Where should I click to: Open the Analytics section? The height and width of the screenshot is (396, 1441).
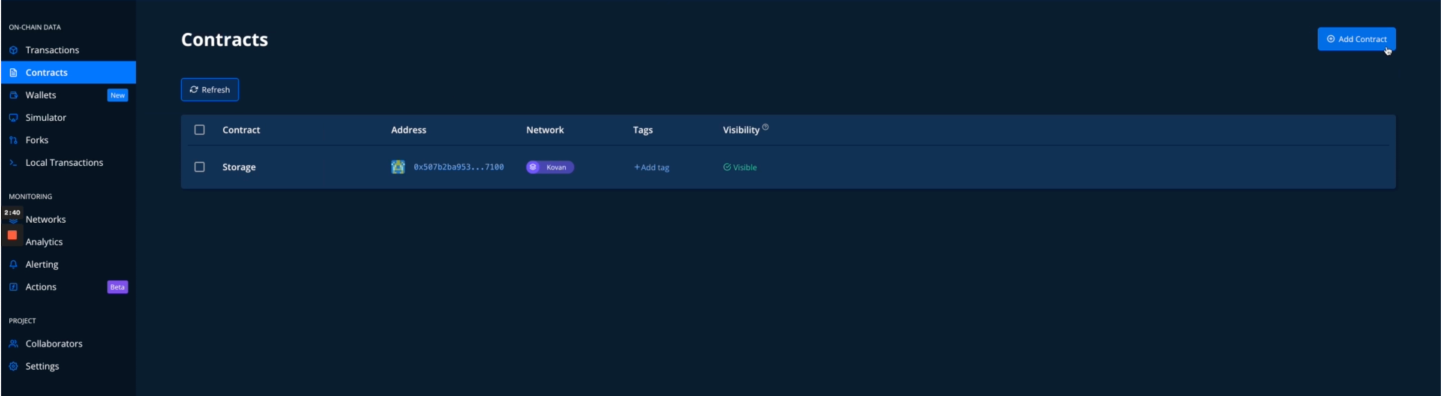click(44, 241)
